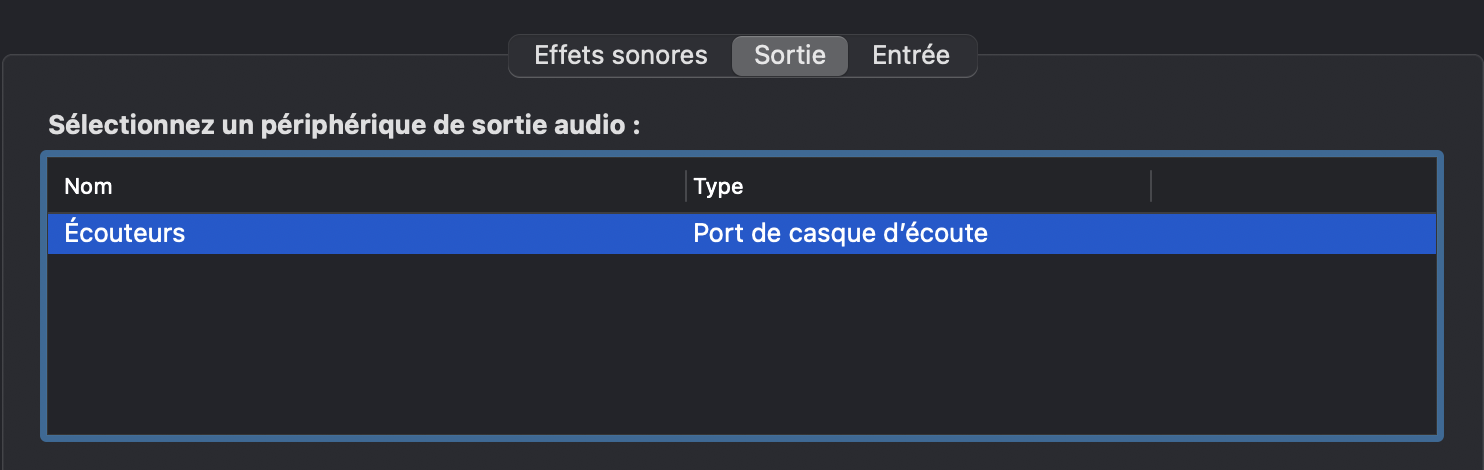1484x470 pixels.
Task: Select the Sortie tab
Action: tap(789, 55)
